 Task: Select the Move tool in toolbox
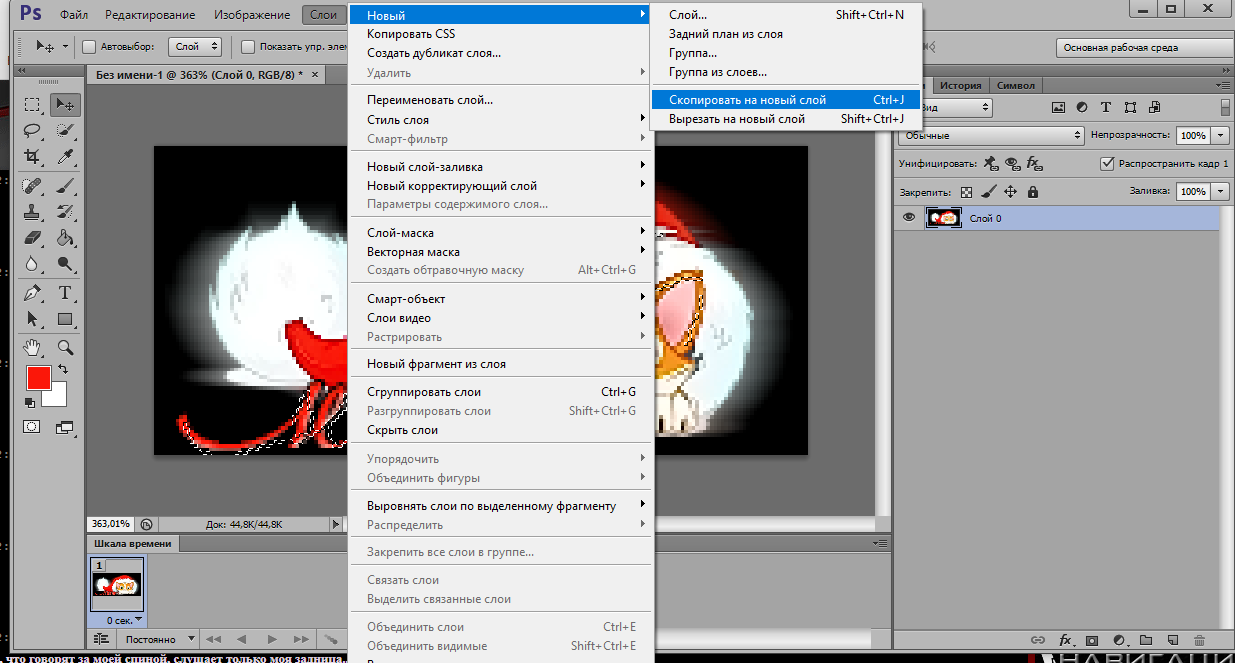pyautogui.click(x=65, y=104)
